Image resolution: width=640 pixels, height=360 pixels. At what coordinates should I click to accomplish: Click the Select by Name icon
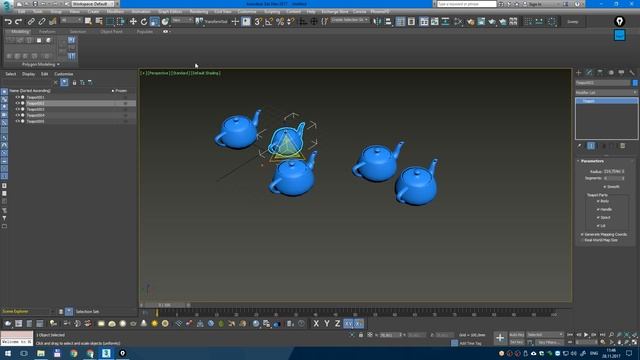tap(99, 21)
